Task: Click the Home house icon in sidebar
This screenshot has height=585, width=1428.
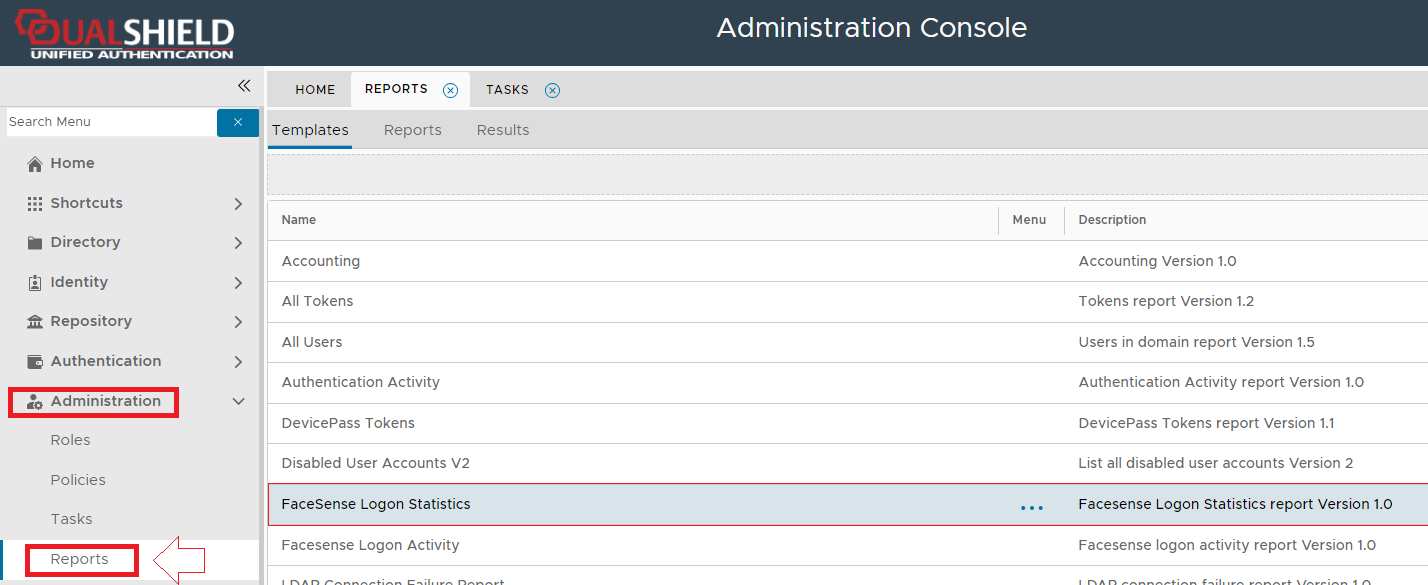Action: pos(35,164)
